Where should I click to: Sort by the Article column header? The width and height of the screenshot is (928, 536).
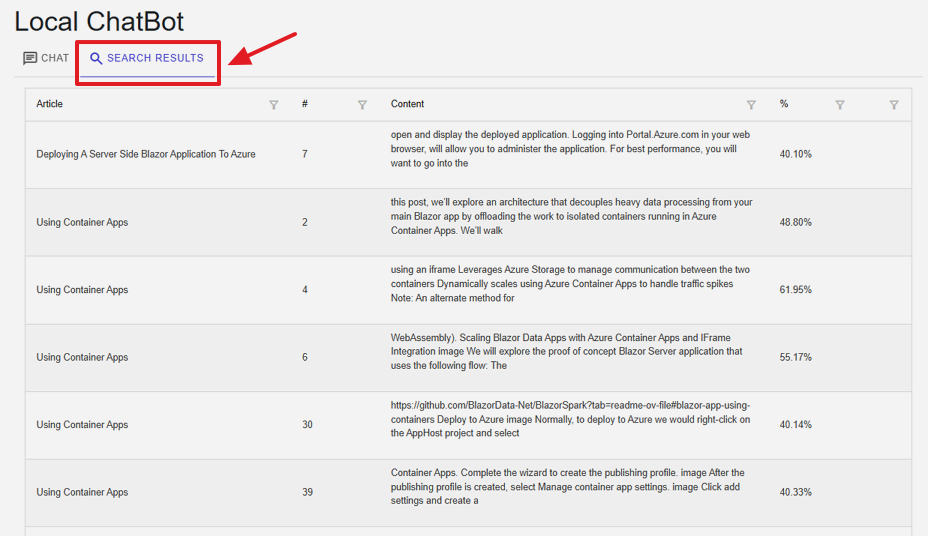(x=50, y=104)
